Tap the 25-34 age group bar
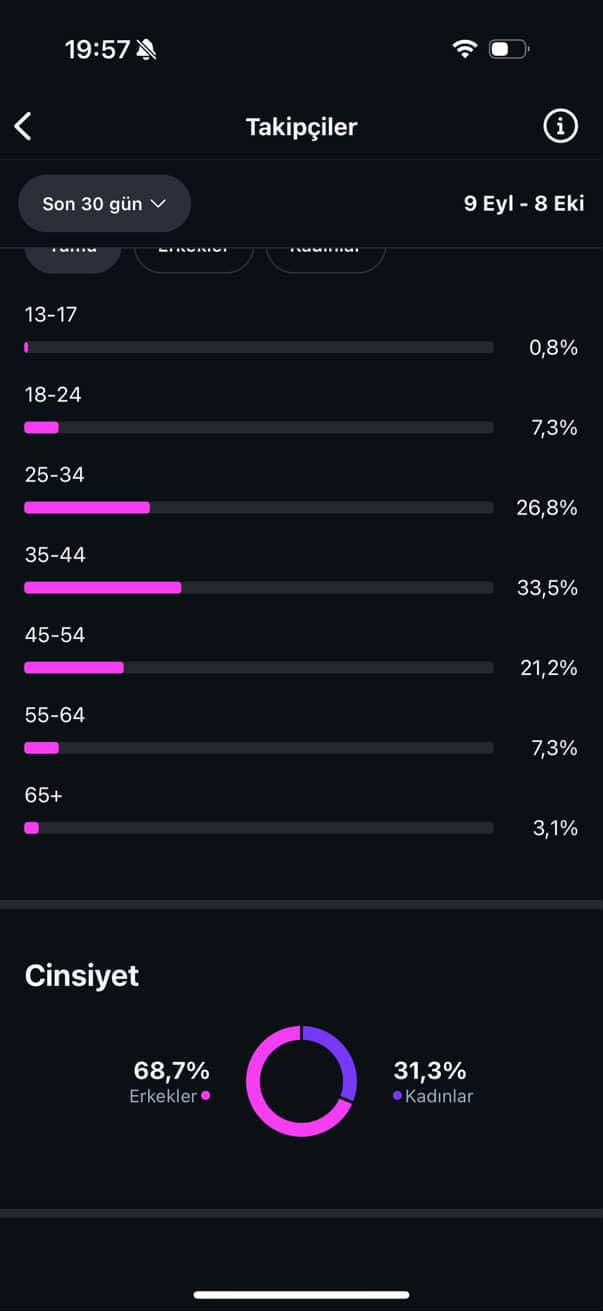 259,508
